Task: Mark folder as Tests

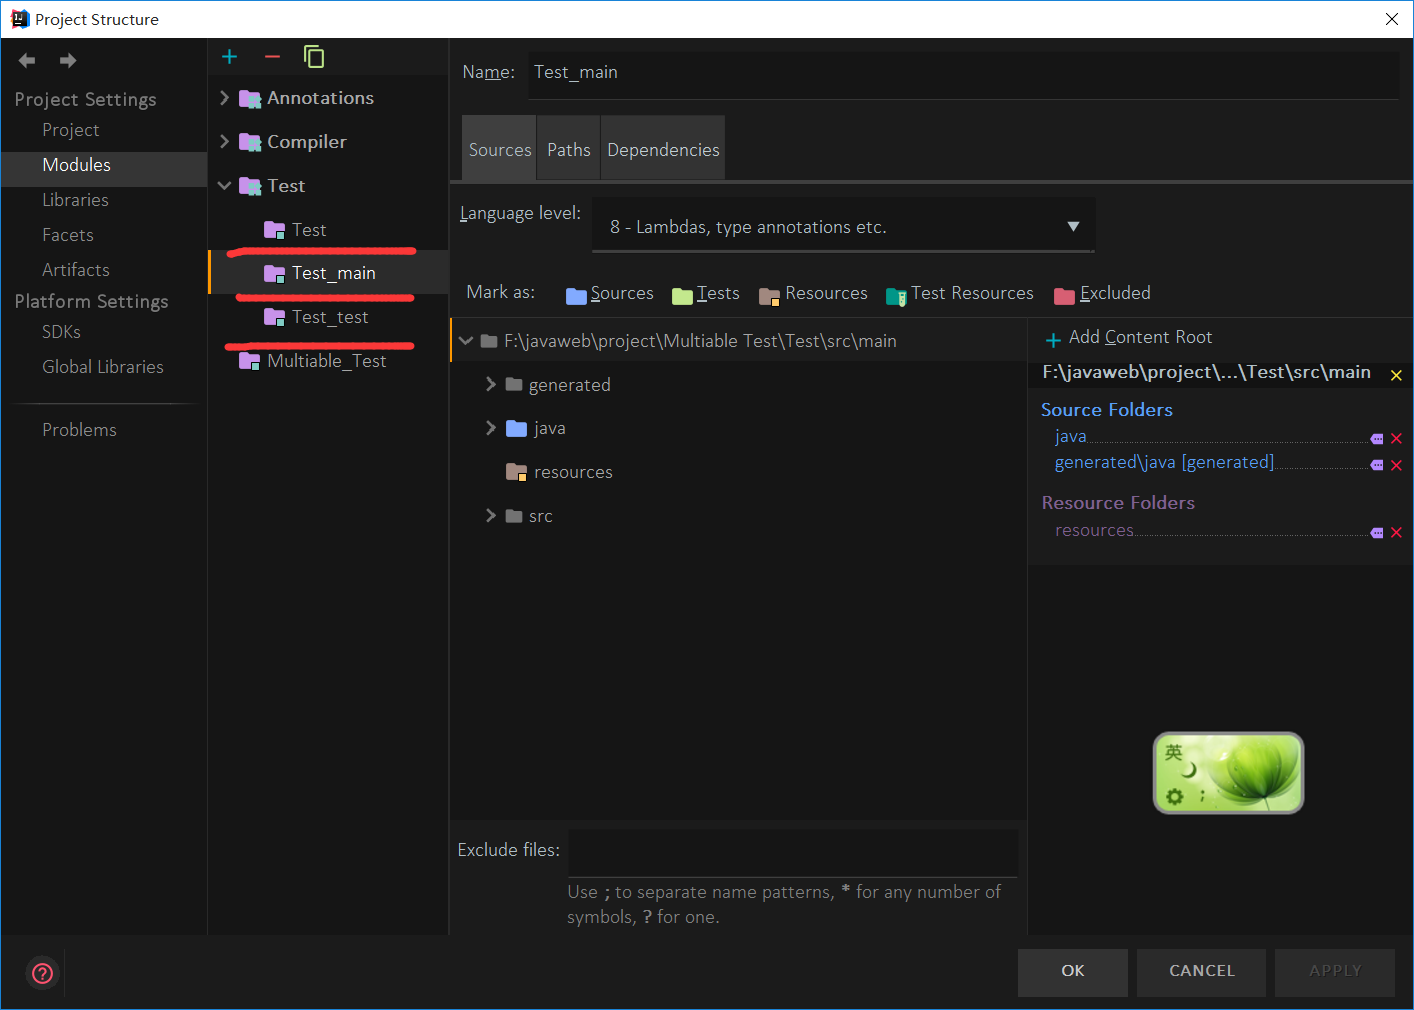Action: tap(705, 293)
